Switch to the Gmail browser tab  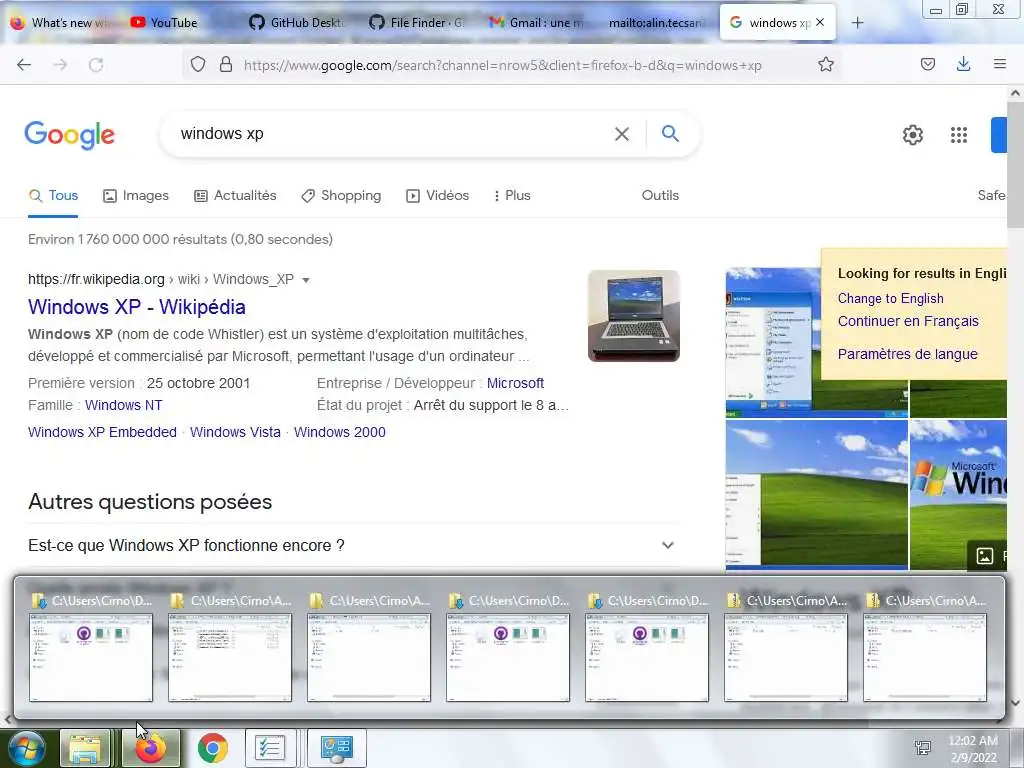(537, 23)
